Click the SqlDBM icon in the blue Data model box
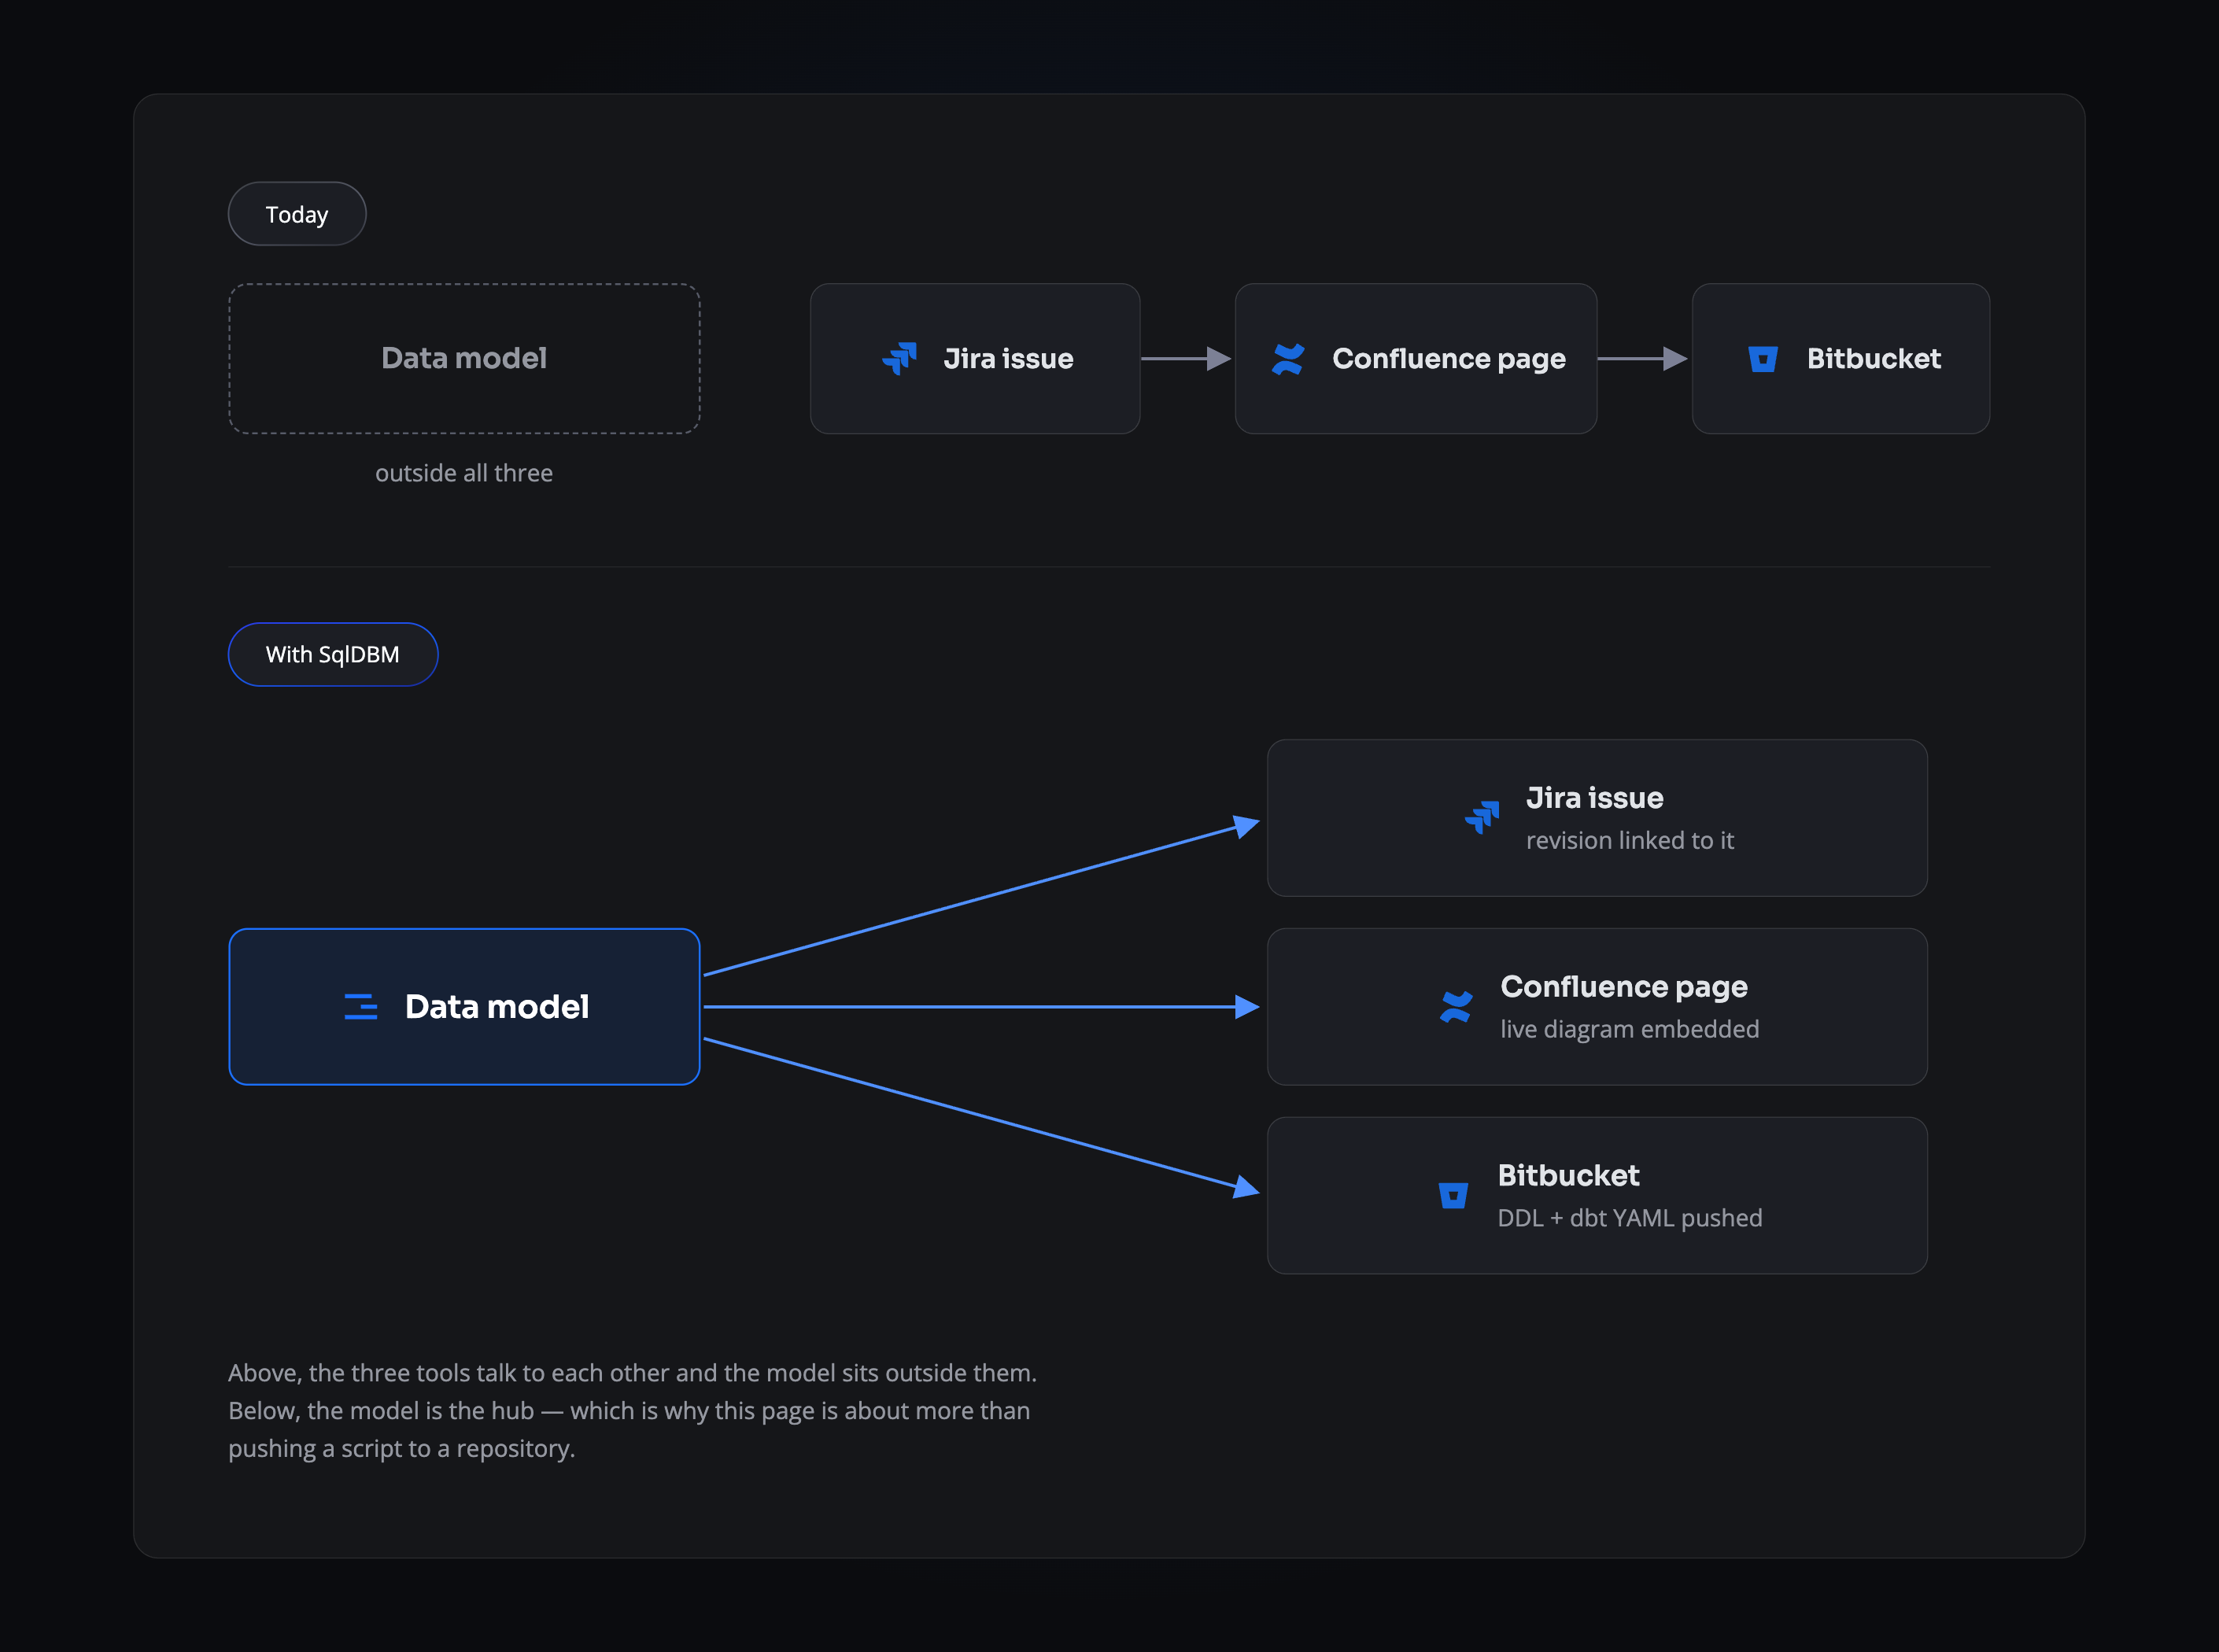Viewport: 2219px width, 1652px height. 361,1006
